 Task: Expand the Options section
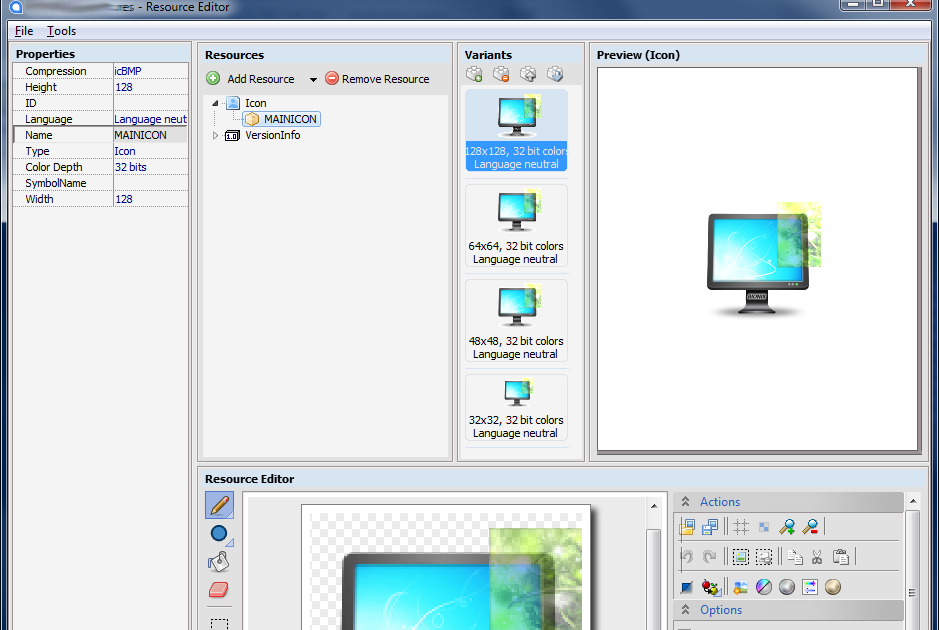click(687, 610)
